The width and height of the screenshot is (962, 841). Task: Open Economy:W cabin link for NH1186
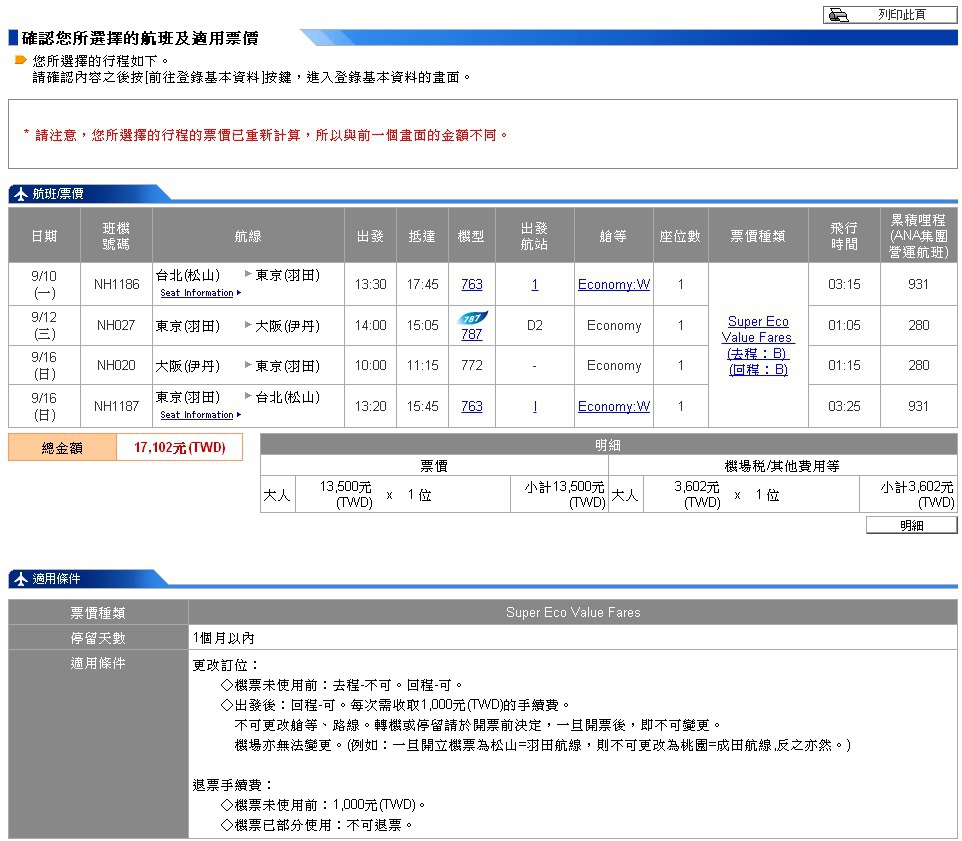pos(613,285)
